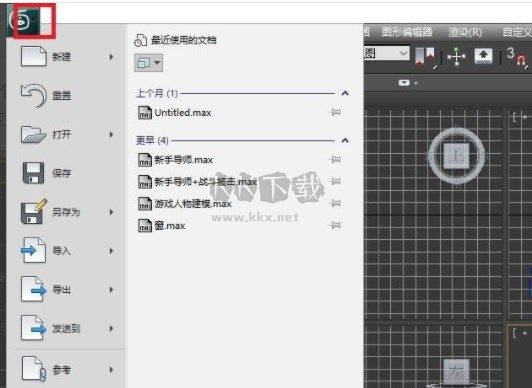The image size is (532, 388).
Task: Open the 新建 (New) menu entry
Action: point(66,57)
